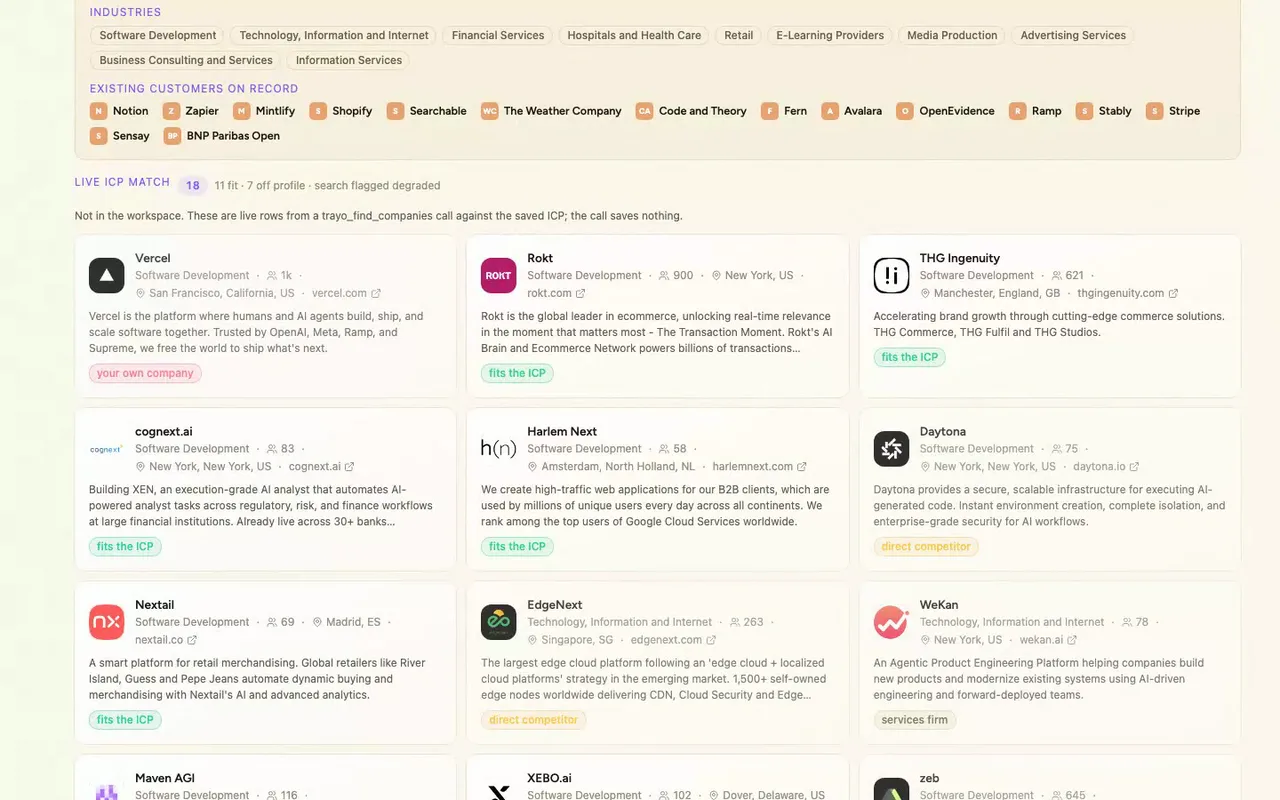Click the Advertising Services industry chip
This screenshot has width=1280, height=800.
[x=1073, y=35]
